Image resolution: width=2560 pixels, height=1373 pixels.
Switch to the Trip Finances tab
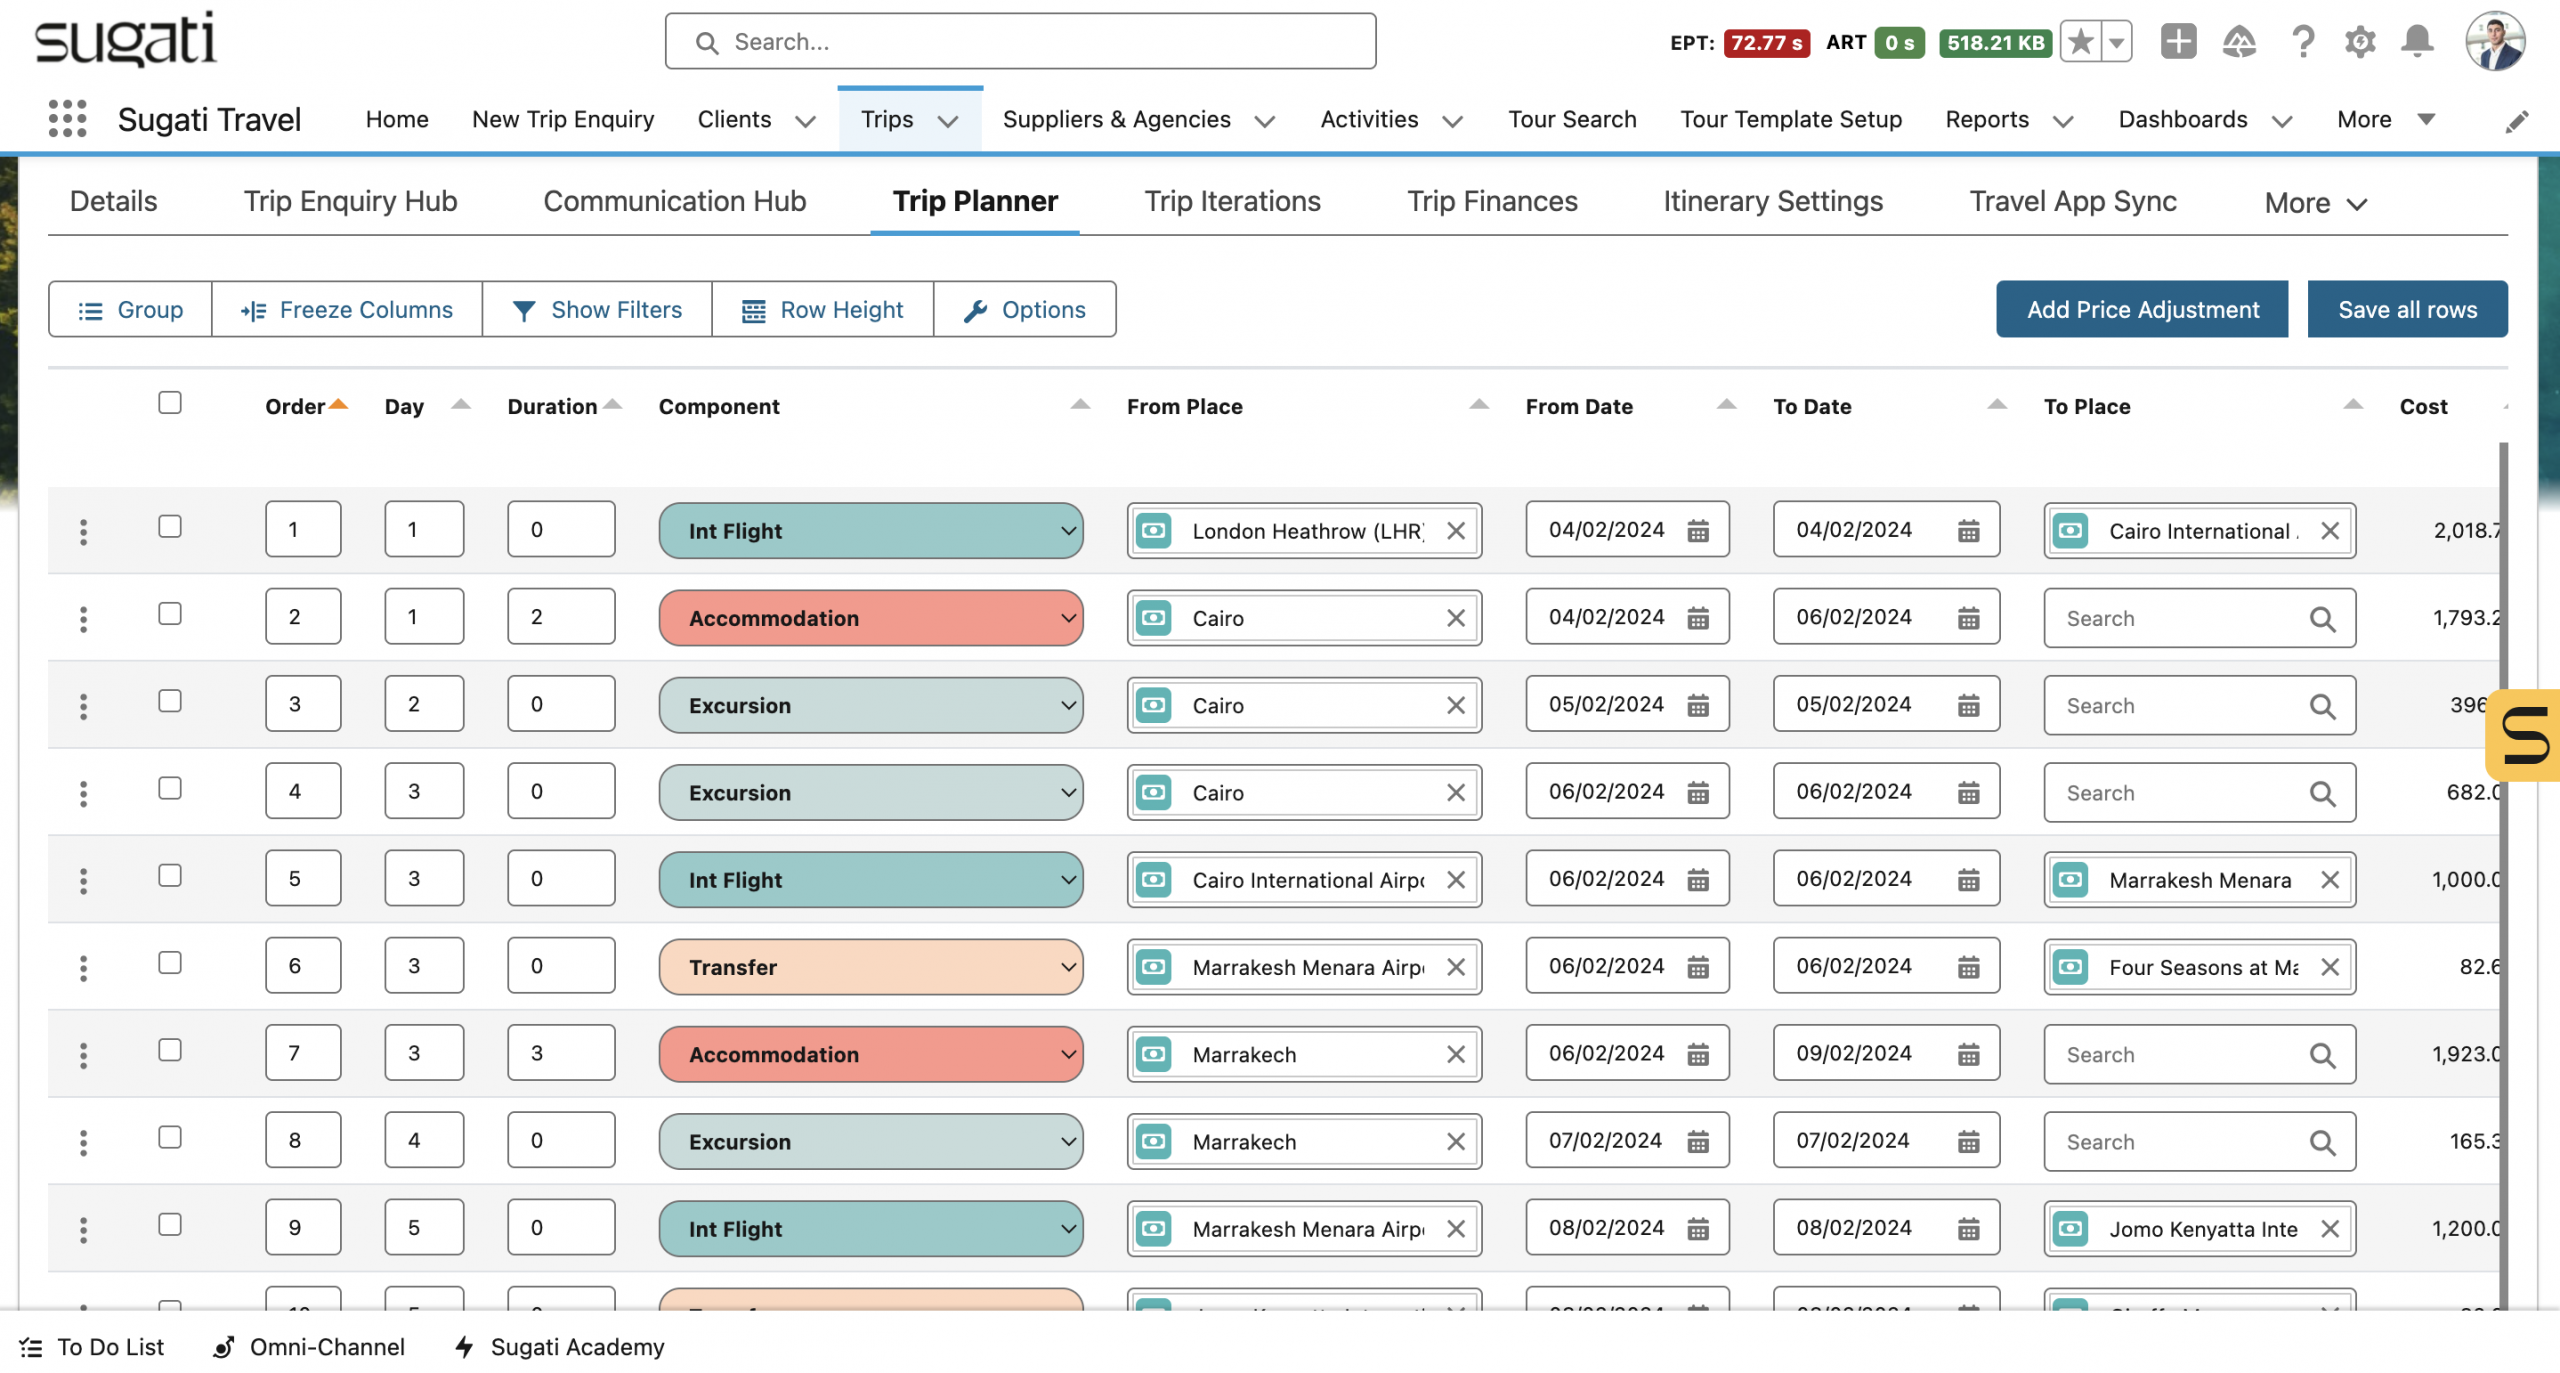1492,201
